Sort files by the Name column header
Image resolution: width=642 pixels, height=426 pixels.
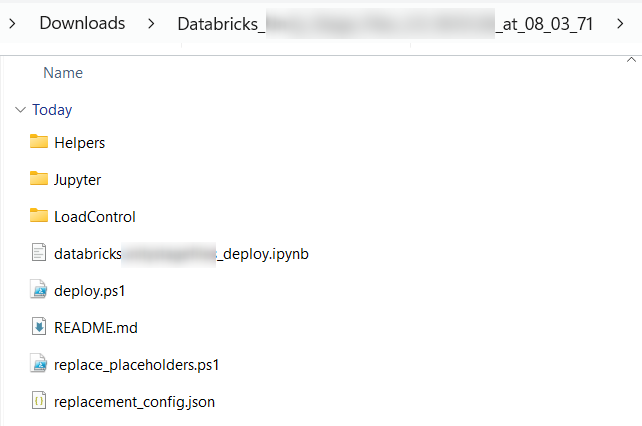(63, 73)
